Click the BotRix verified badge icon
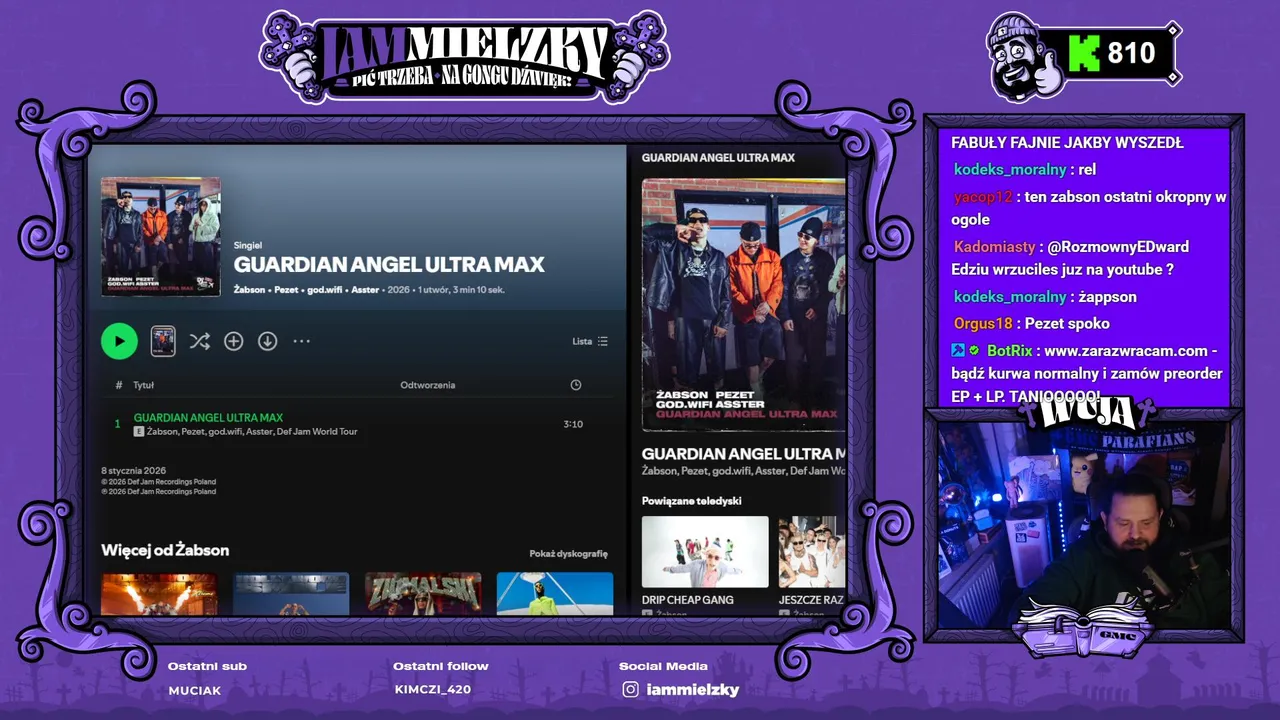 click(974, 350)
